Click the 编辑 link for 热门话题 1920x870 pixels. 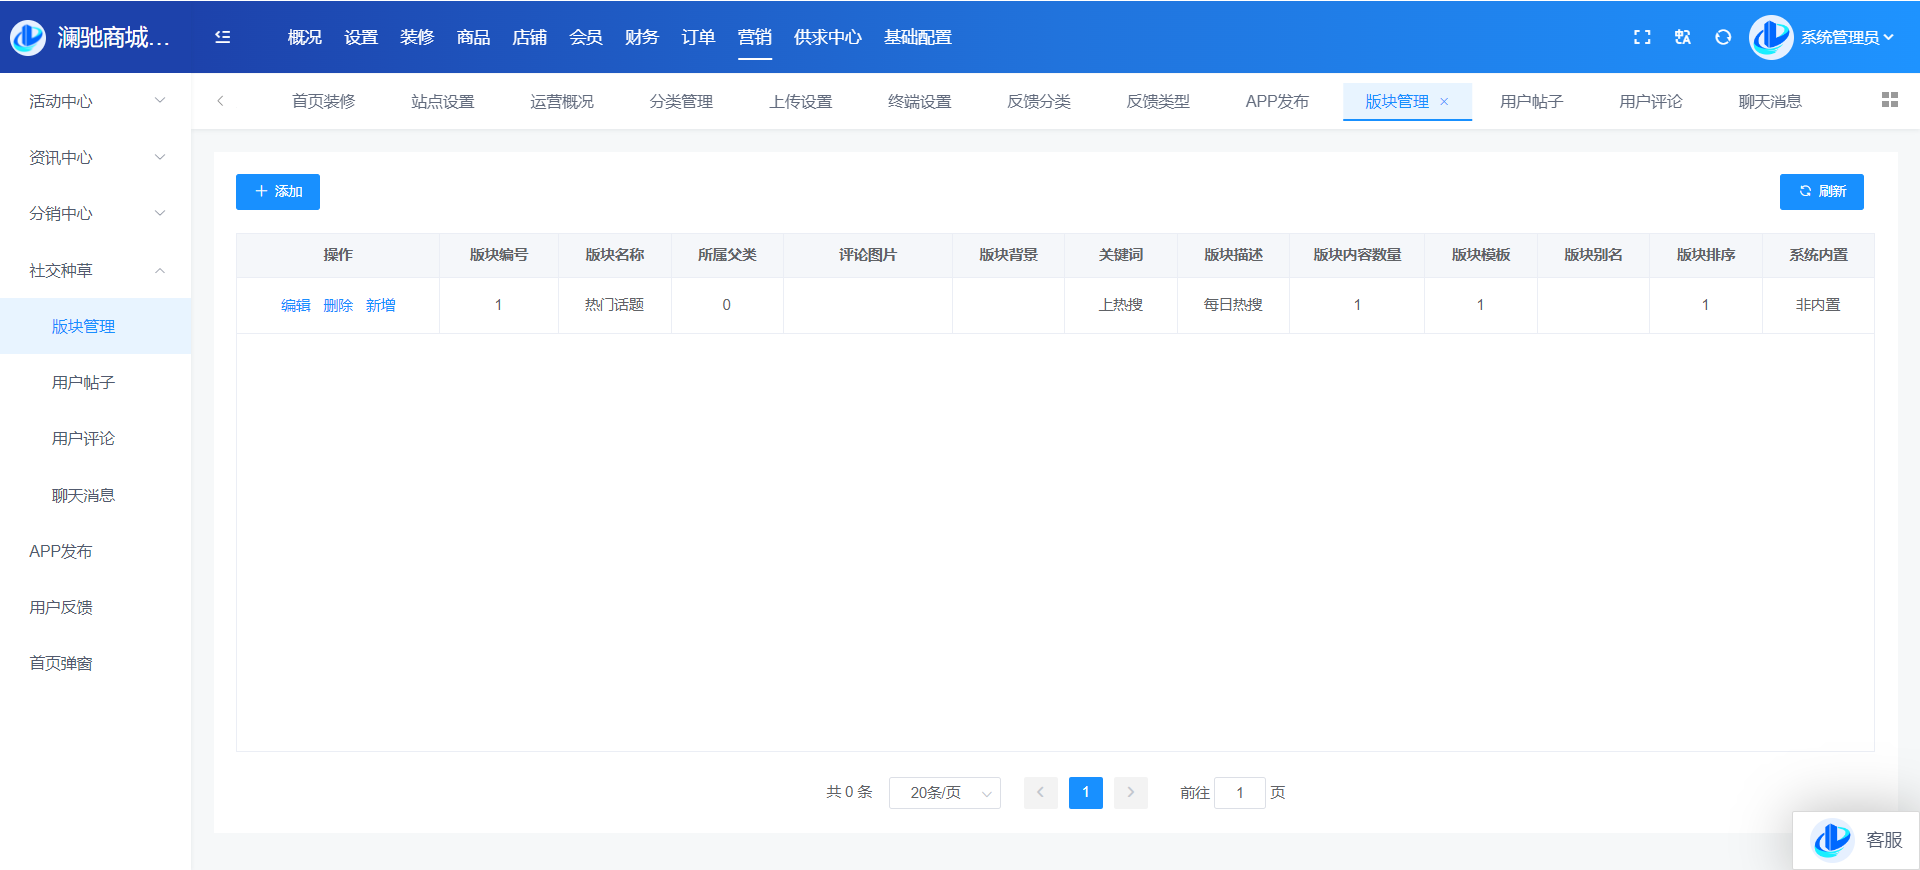pyautogui.click(x=295, y=305)
